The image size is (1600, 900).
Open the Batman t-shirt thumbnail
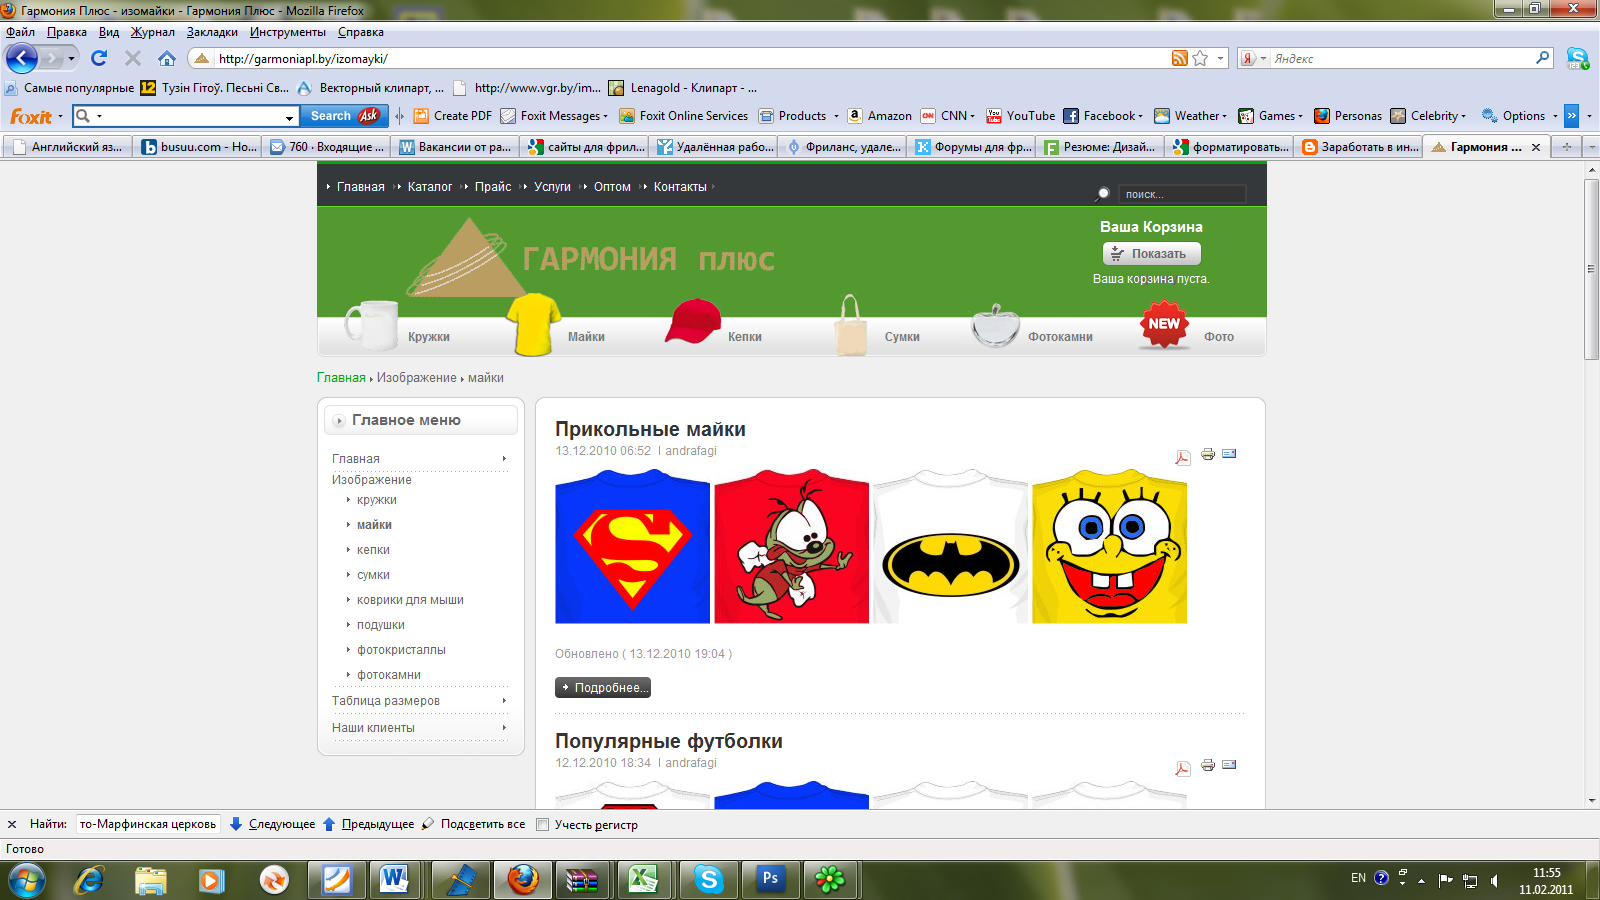(950, 547)
